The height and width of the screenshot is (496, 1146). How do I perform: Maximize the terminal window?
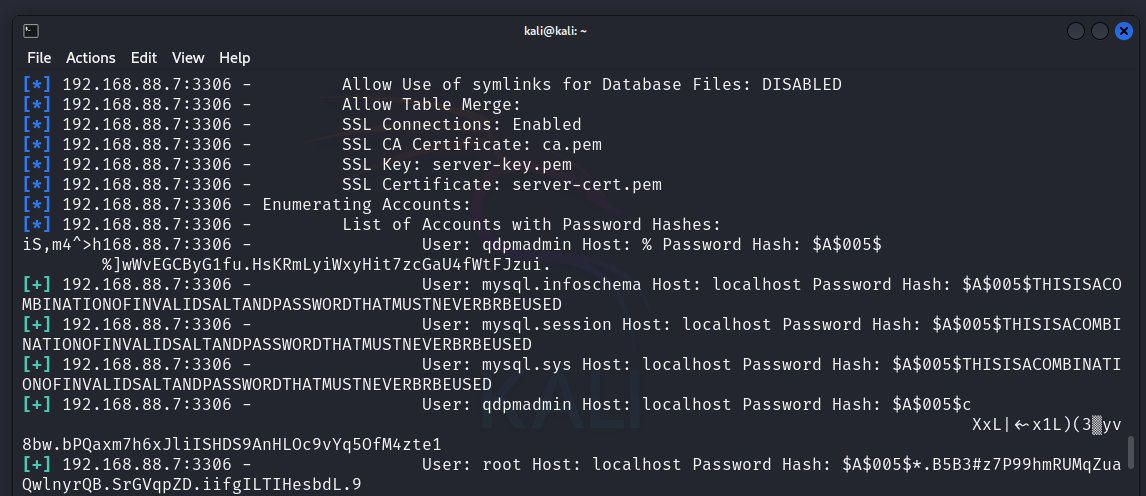[x=1099, y=31]
